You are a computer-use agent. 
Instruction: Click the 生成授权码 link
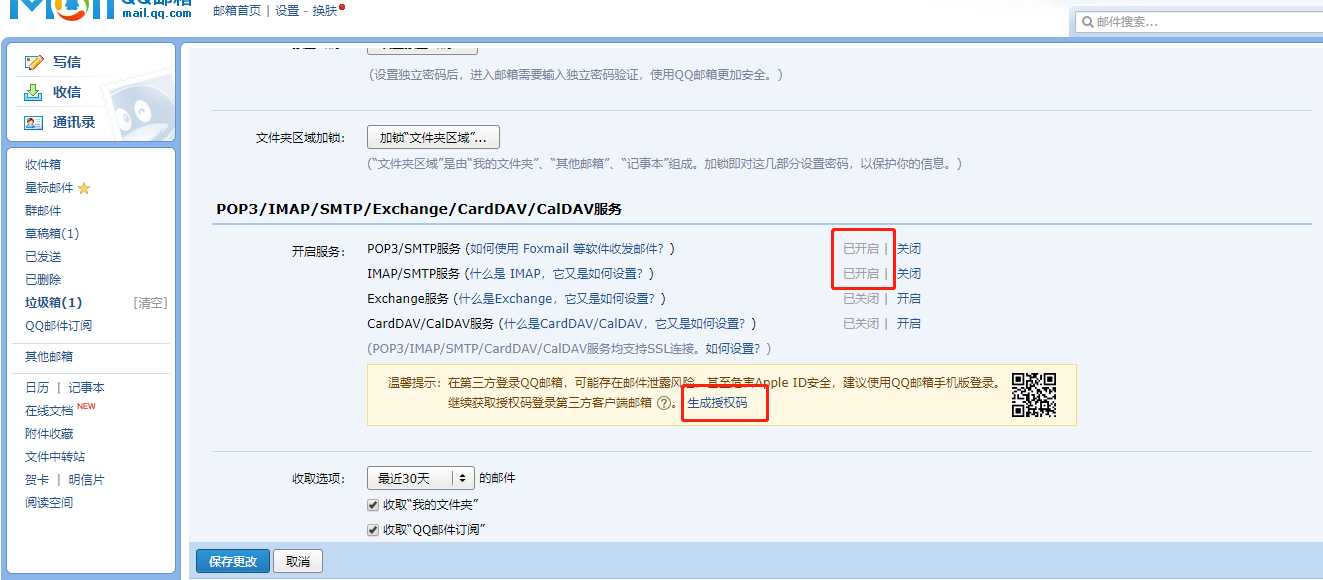click(x=717, y=403)
